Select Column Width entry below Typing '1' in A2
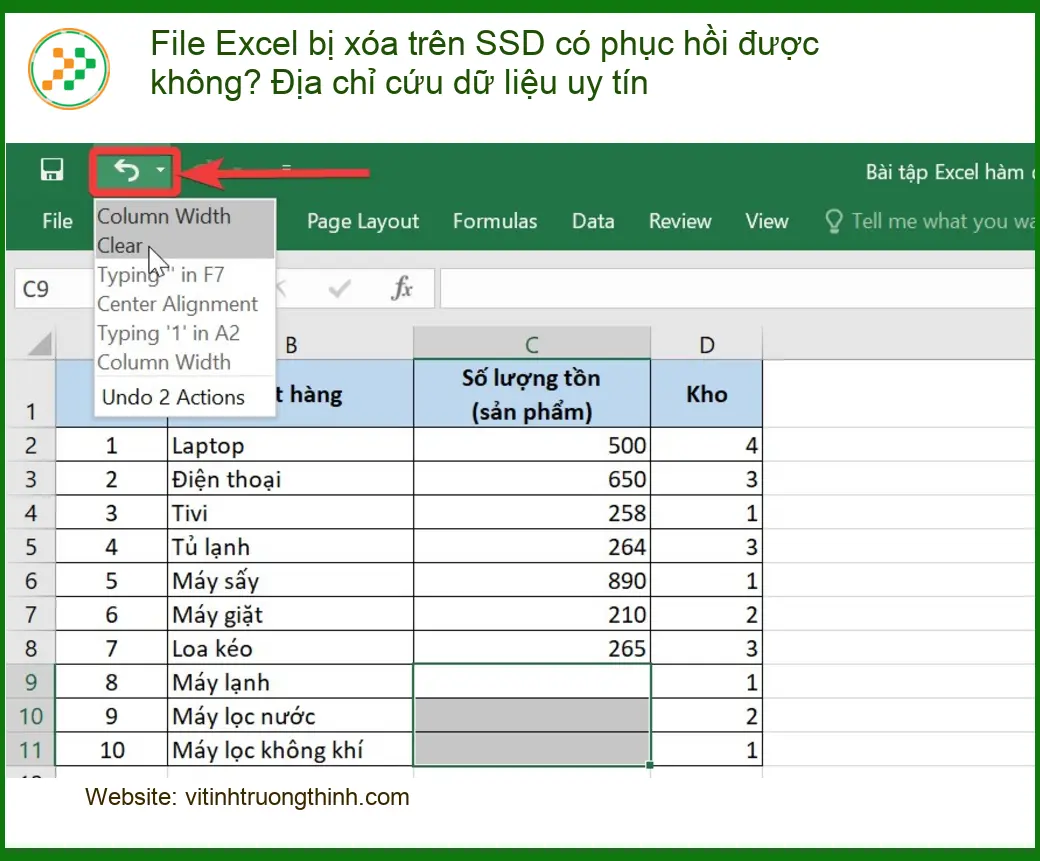Viewport: 1040px width, 861px height. point(185,362)
